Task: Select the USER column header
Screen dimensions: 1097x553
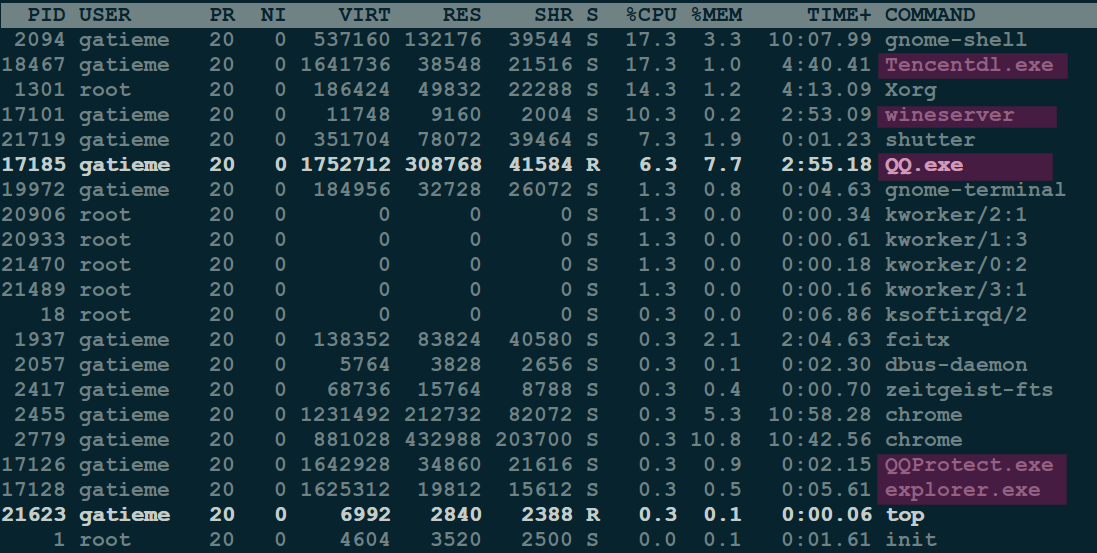Action: [x=105, y=15]
